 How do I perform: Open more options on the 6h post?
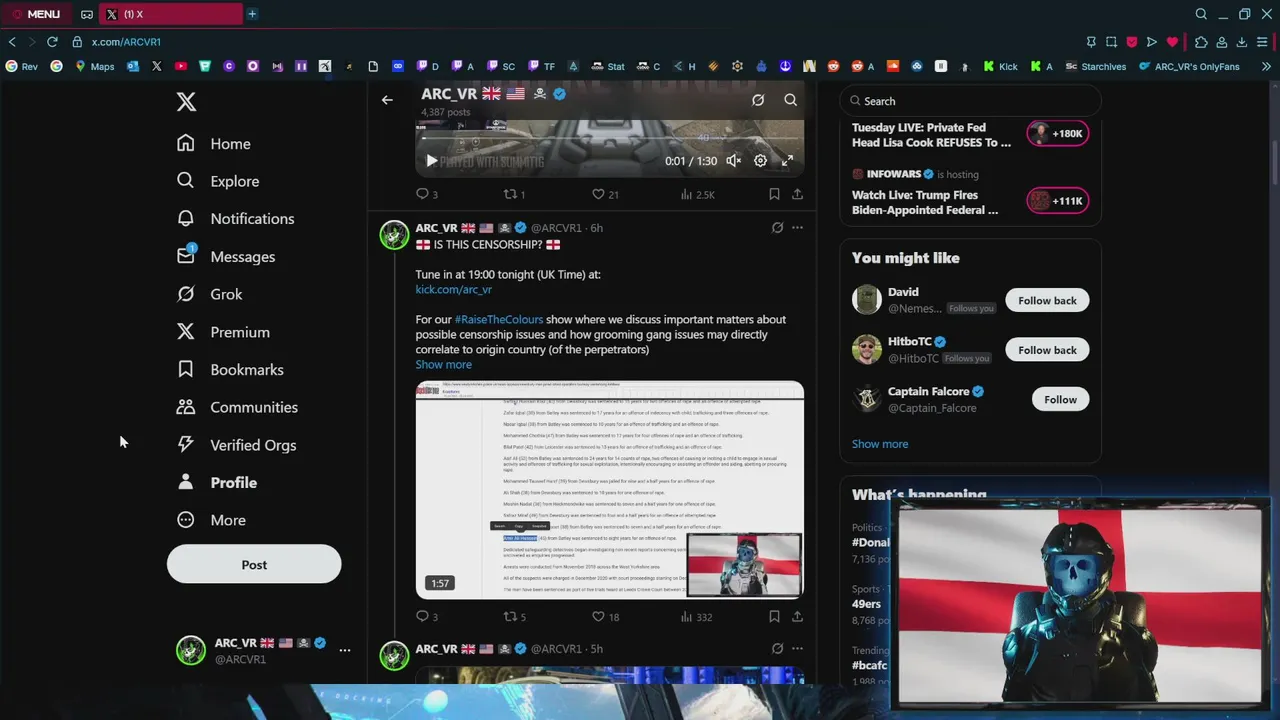(797, 228)
